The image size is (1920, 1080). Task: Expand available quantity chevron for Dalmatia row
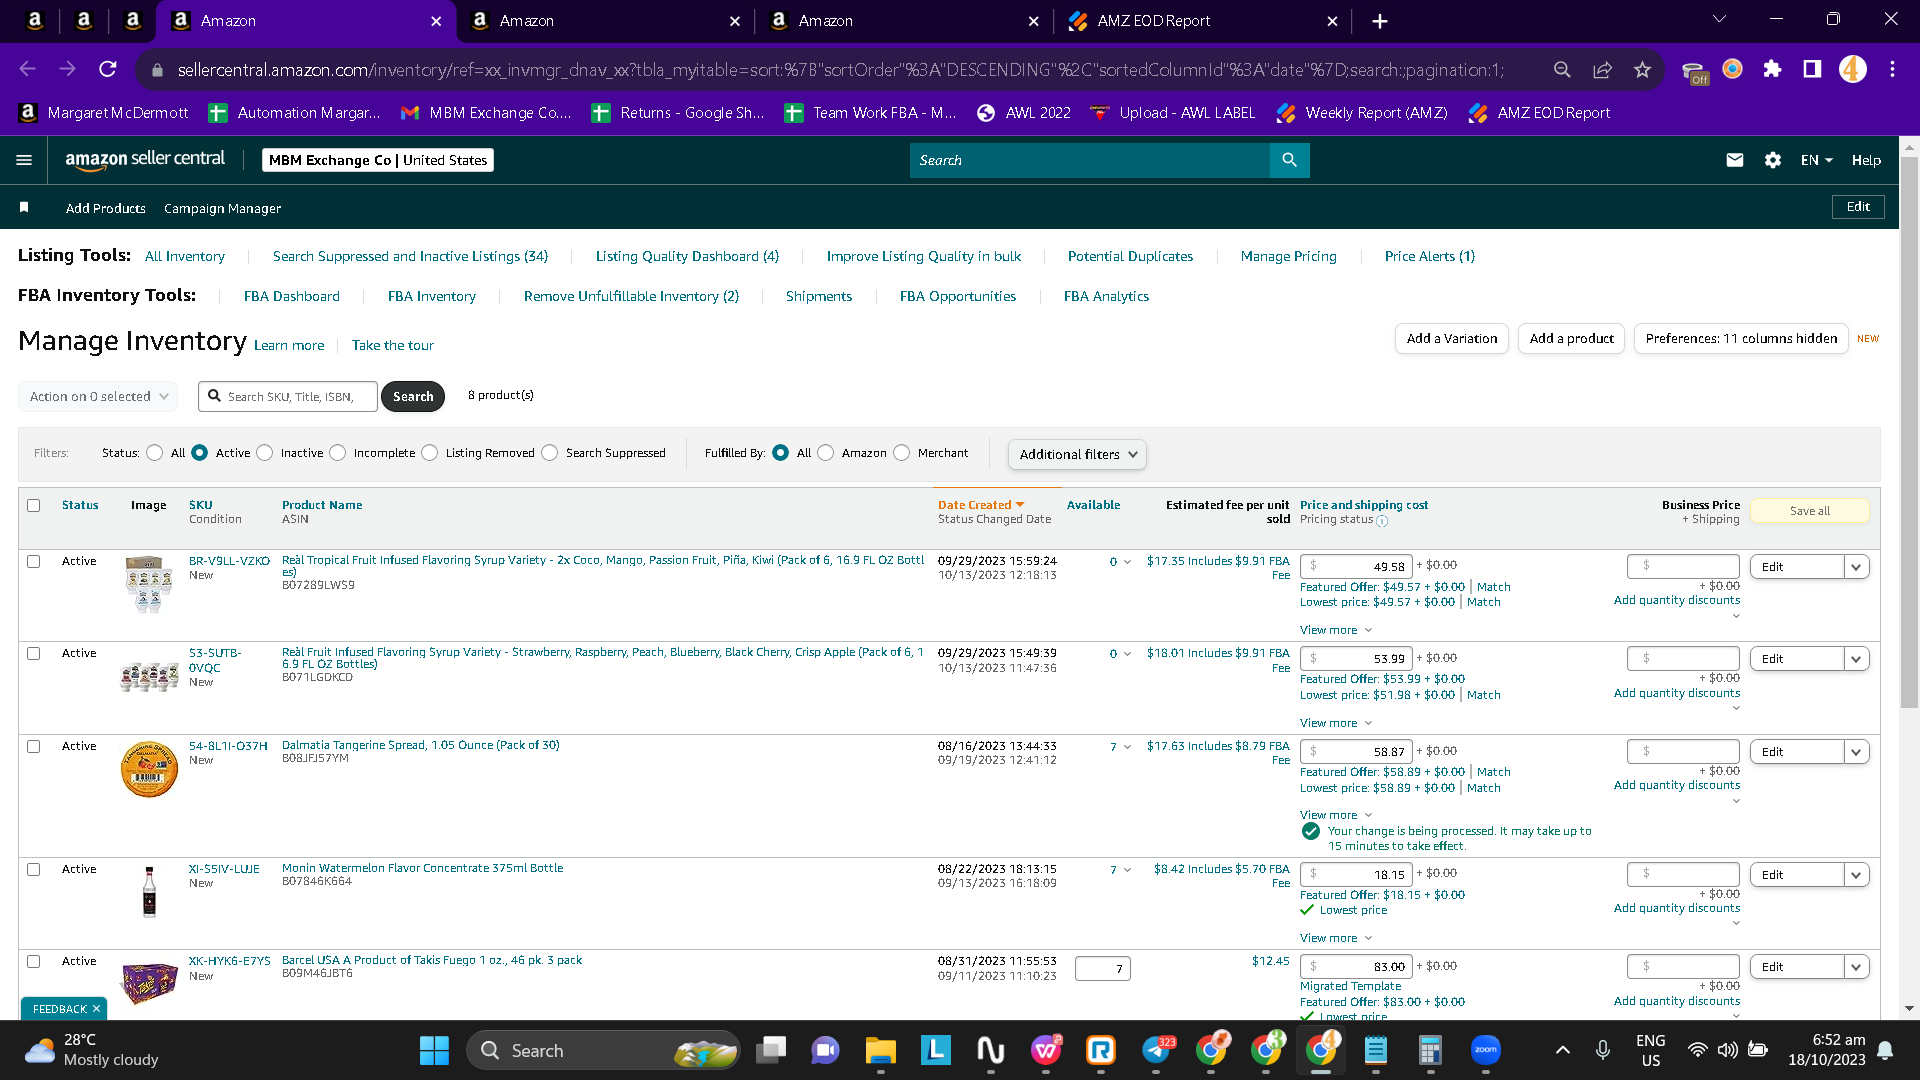pyautogui.click(x=1128, y=747)
